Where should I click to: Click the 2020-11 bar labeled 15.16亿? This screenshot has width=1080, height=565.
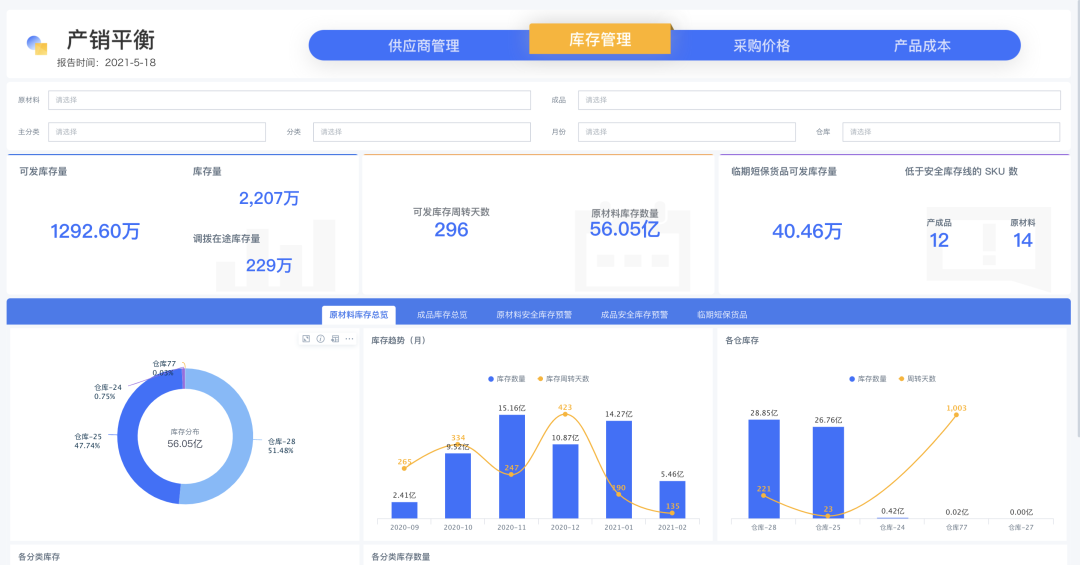click(x=512, y=466)
